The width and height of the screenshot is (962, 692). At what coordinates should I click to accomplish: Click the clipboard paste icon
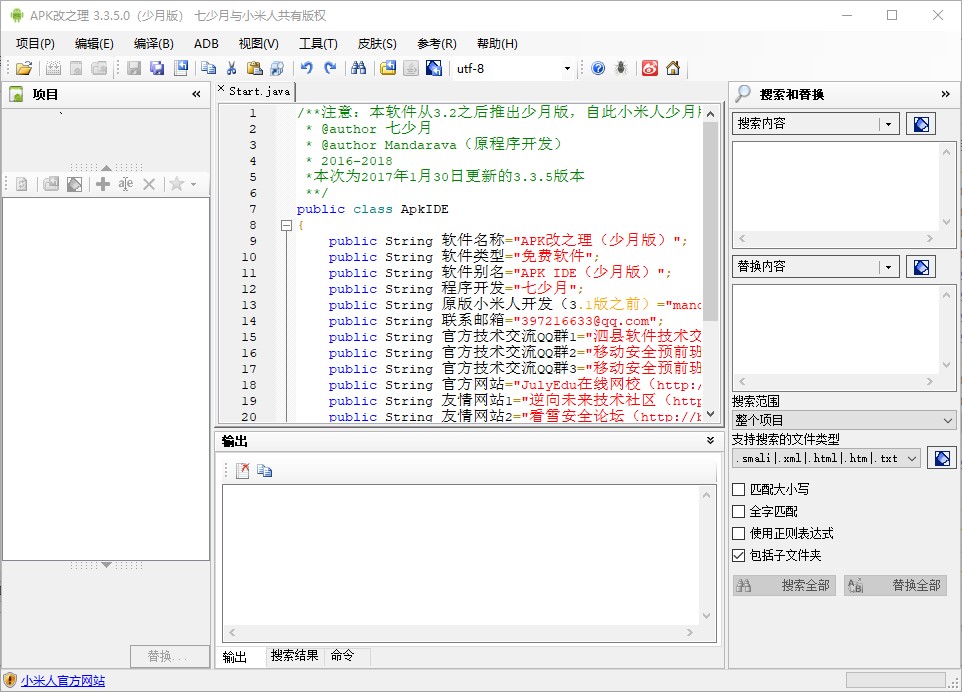(254, 68)
